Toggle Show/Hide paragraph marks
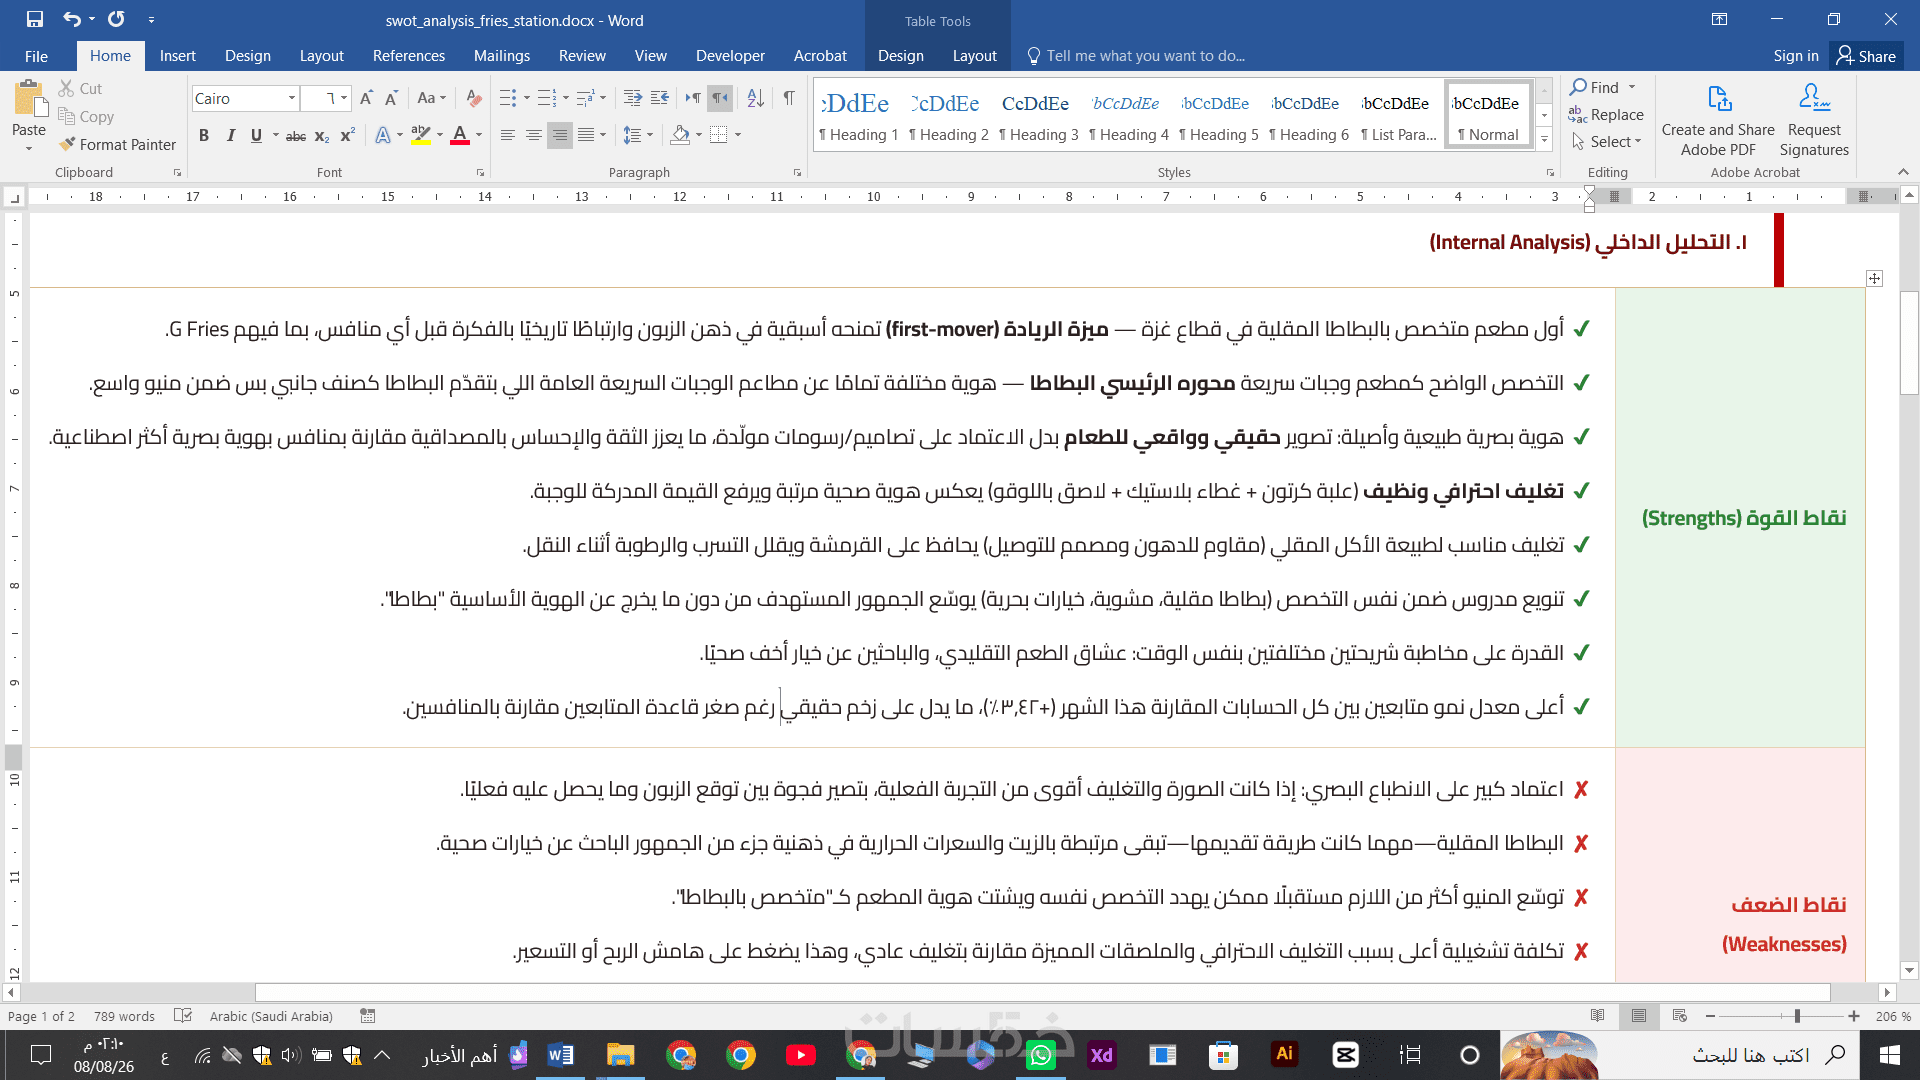This screenshot has width=1920, height=1080. tap(789, 98)
